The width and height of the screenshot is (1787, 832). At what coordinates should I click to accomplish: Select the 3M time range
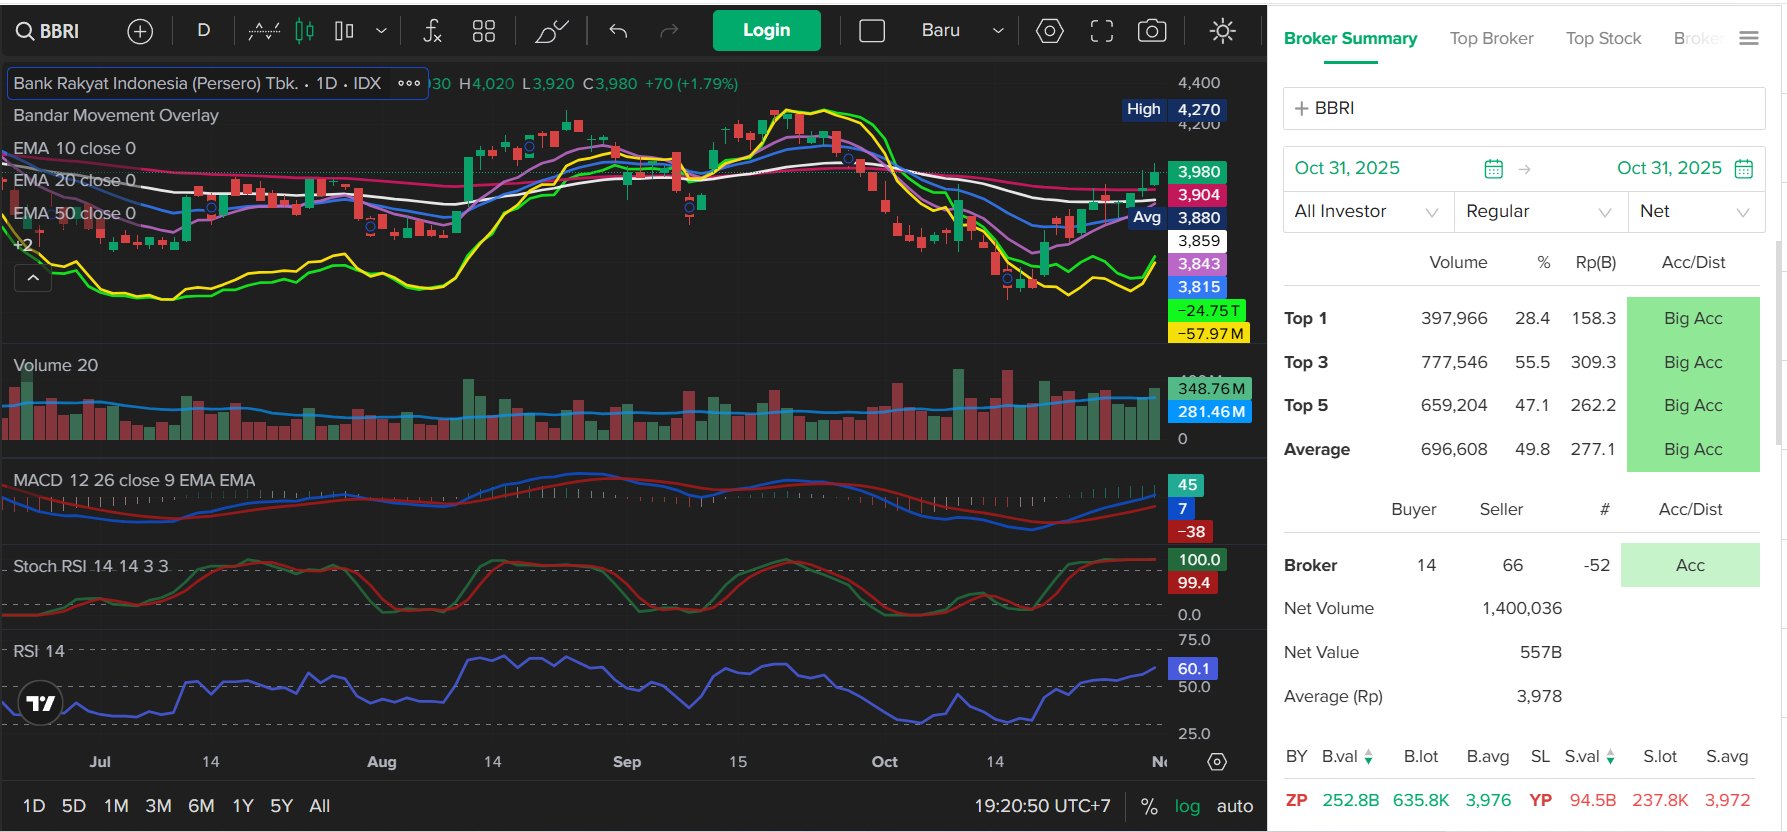point(158,806)
